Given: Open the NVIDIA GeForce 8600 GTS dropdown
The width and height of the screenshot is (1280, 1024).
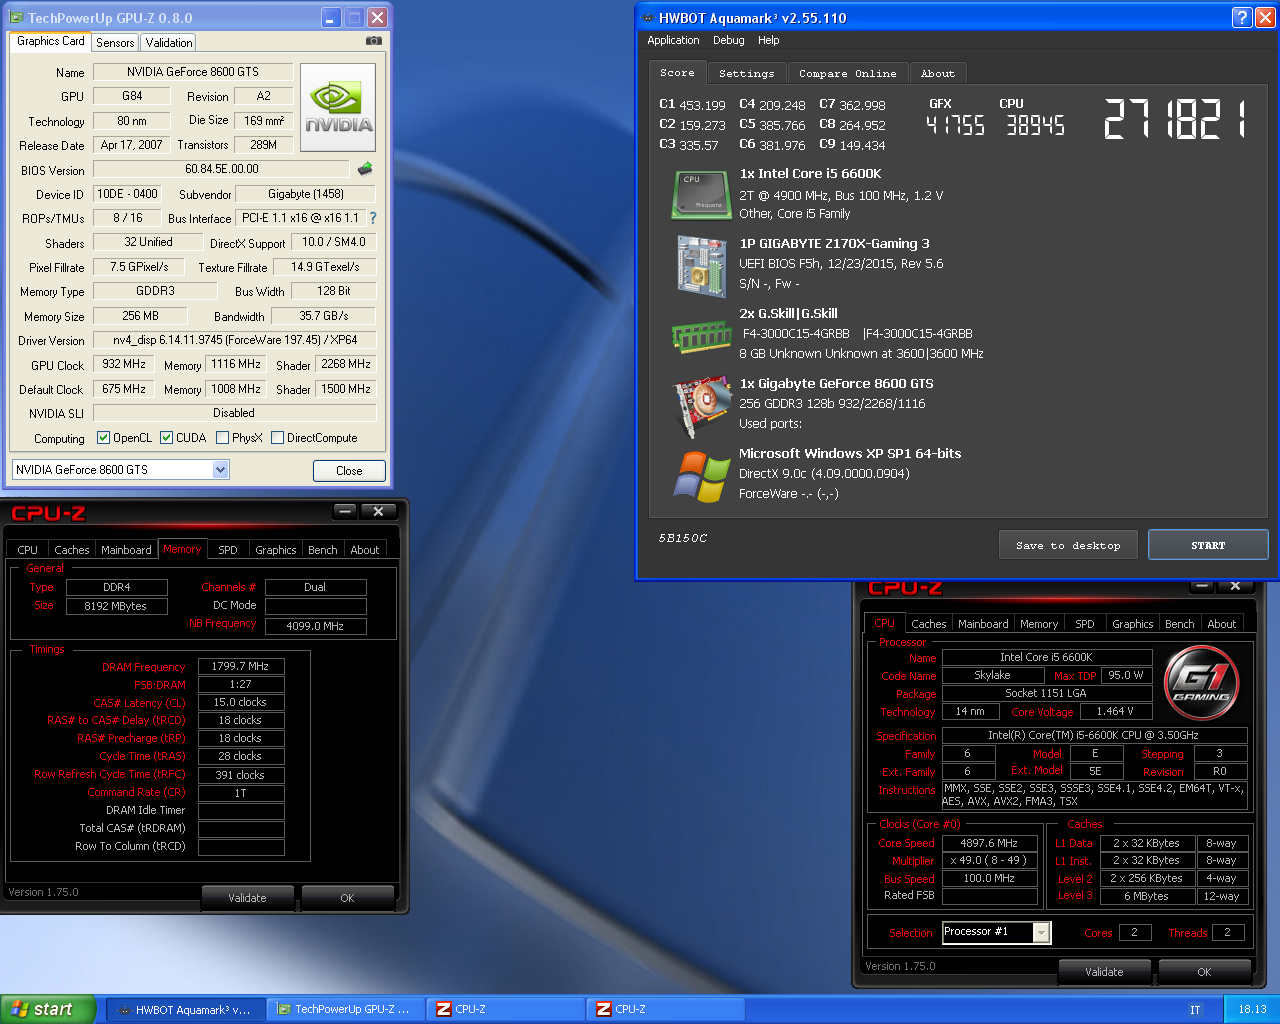Looking at the screenshot, I should 221,470.
